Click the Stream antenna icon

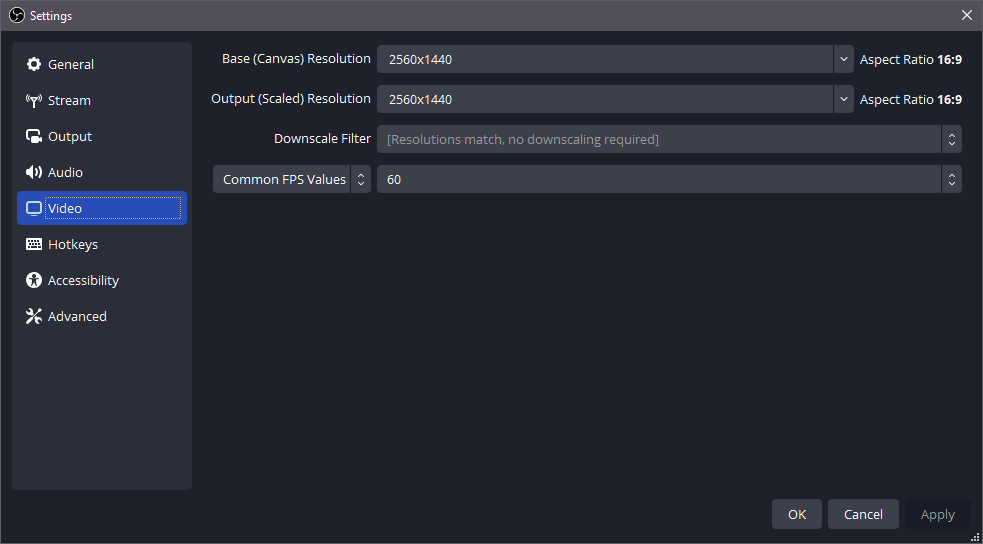click(x=34, y=101)
